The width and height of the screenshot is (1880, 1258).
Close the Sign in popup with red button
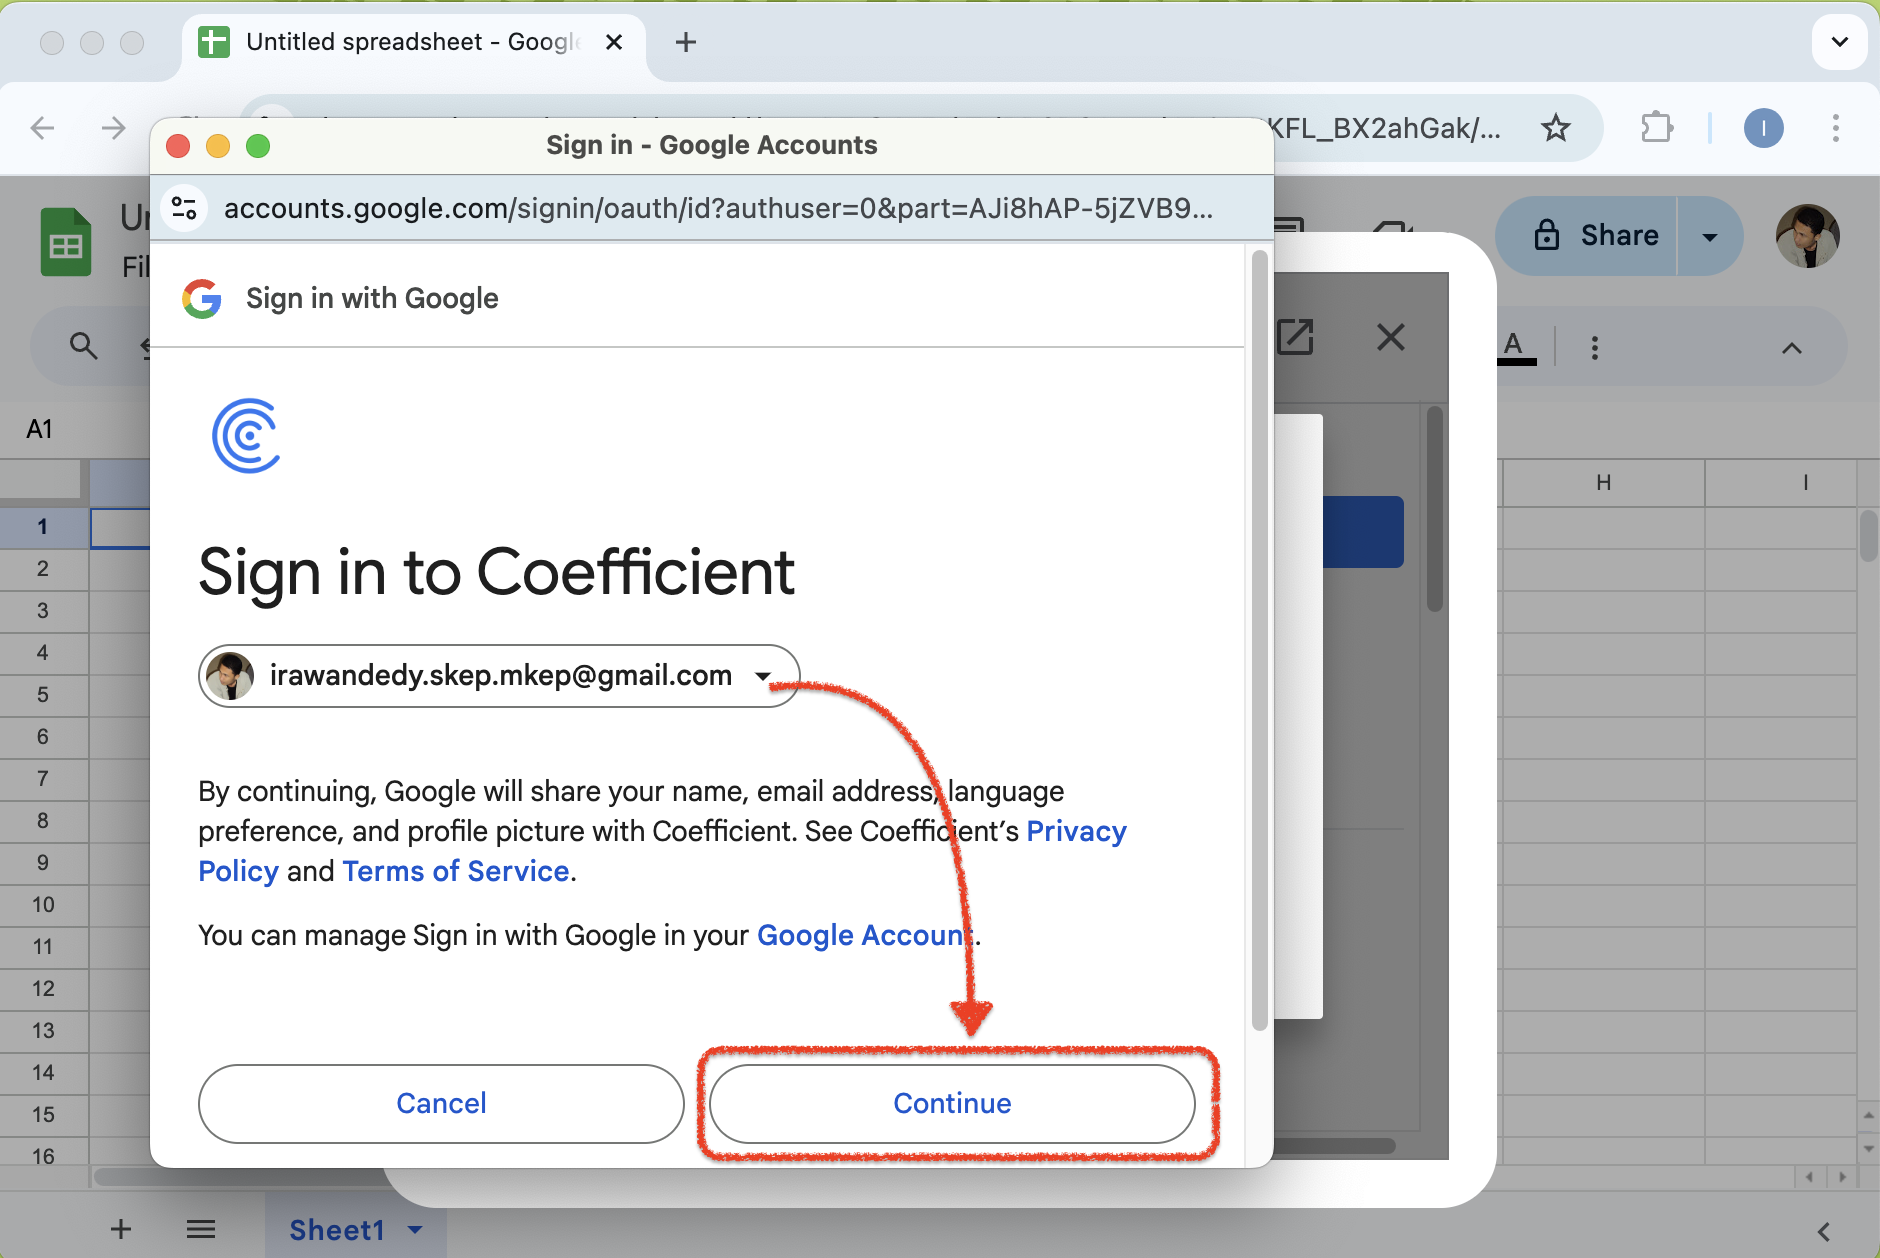click(x=178, y=146)
